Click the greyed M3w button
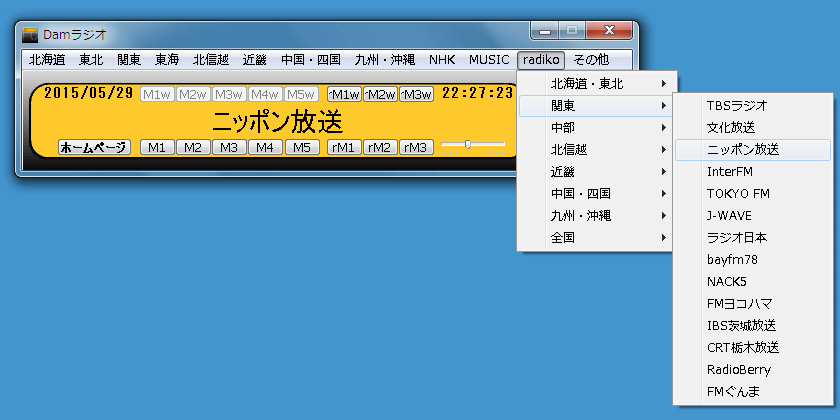The width and height of the screenshot is (840, 420). (229, 94)
